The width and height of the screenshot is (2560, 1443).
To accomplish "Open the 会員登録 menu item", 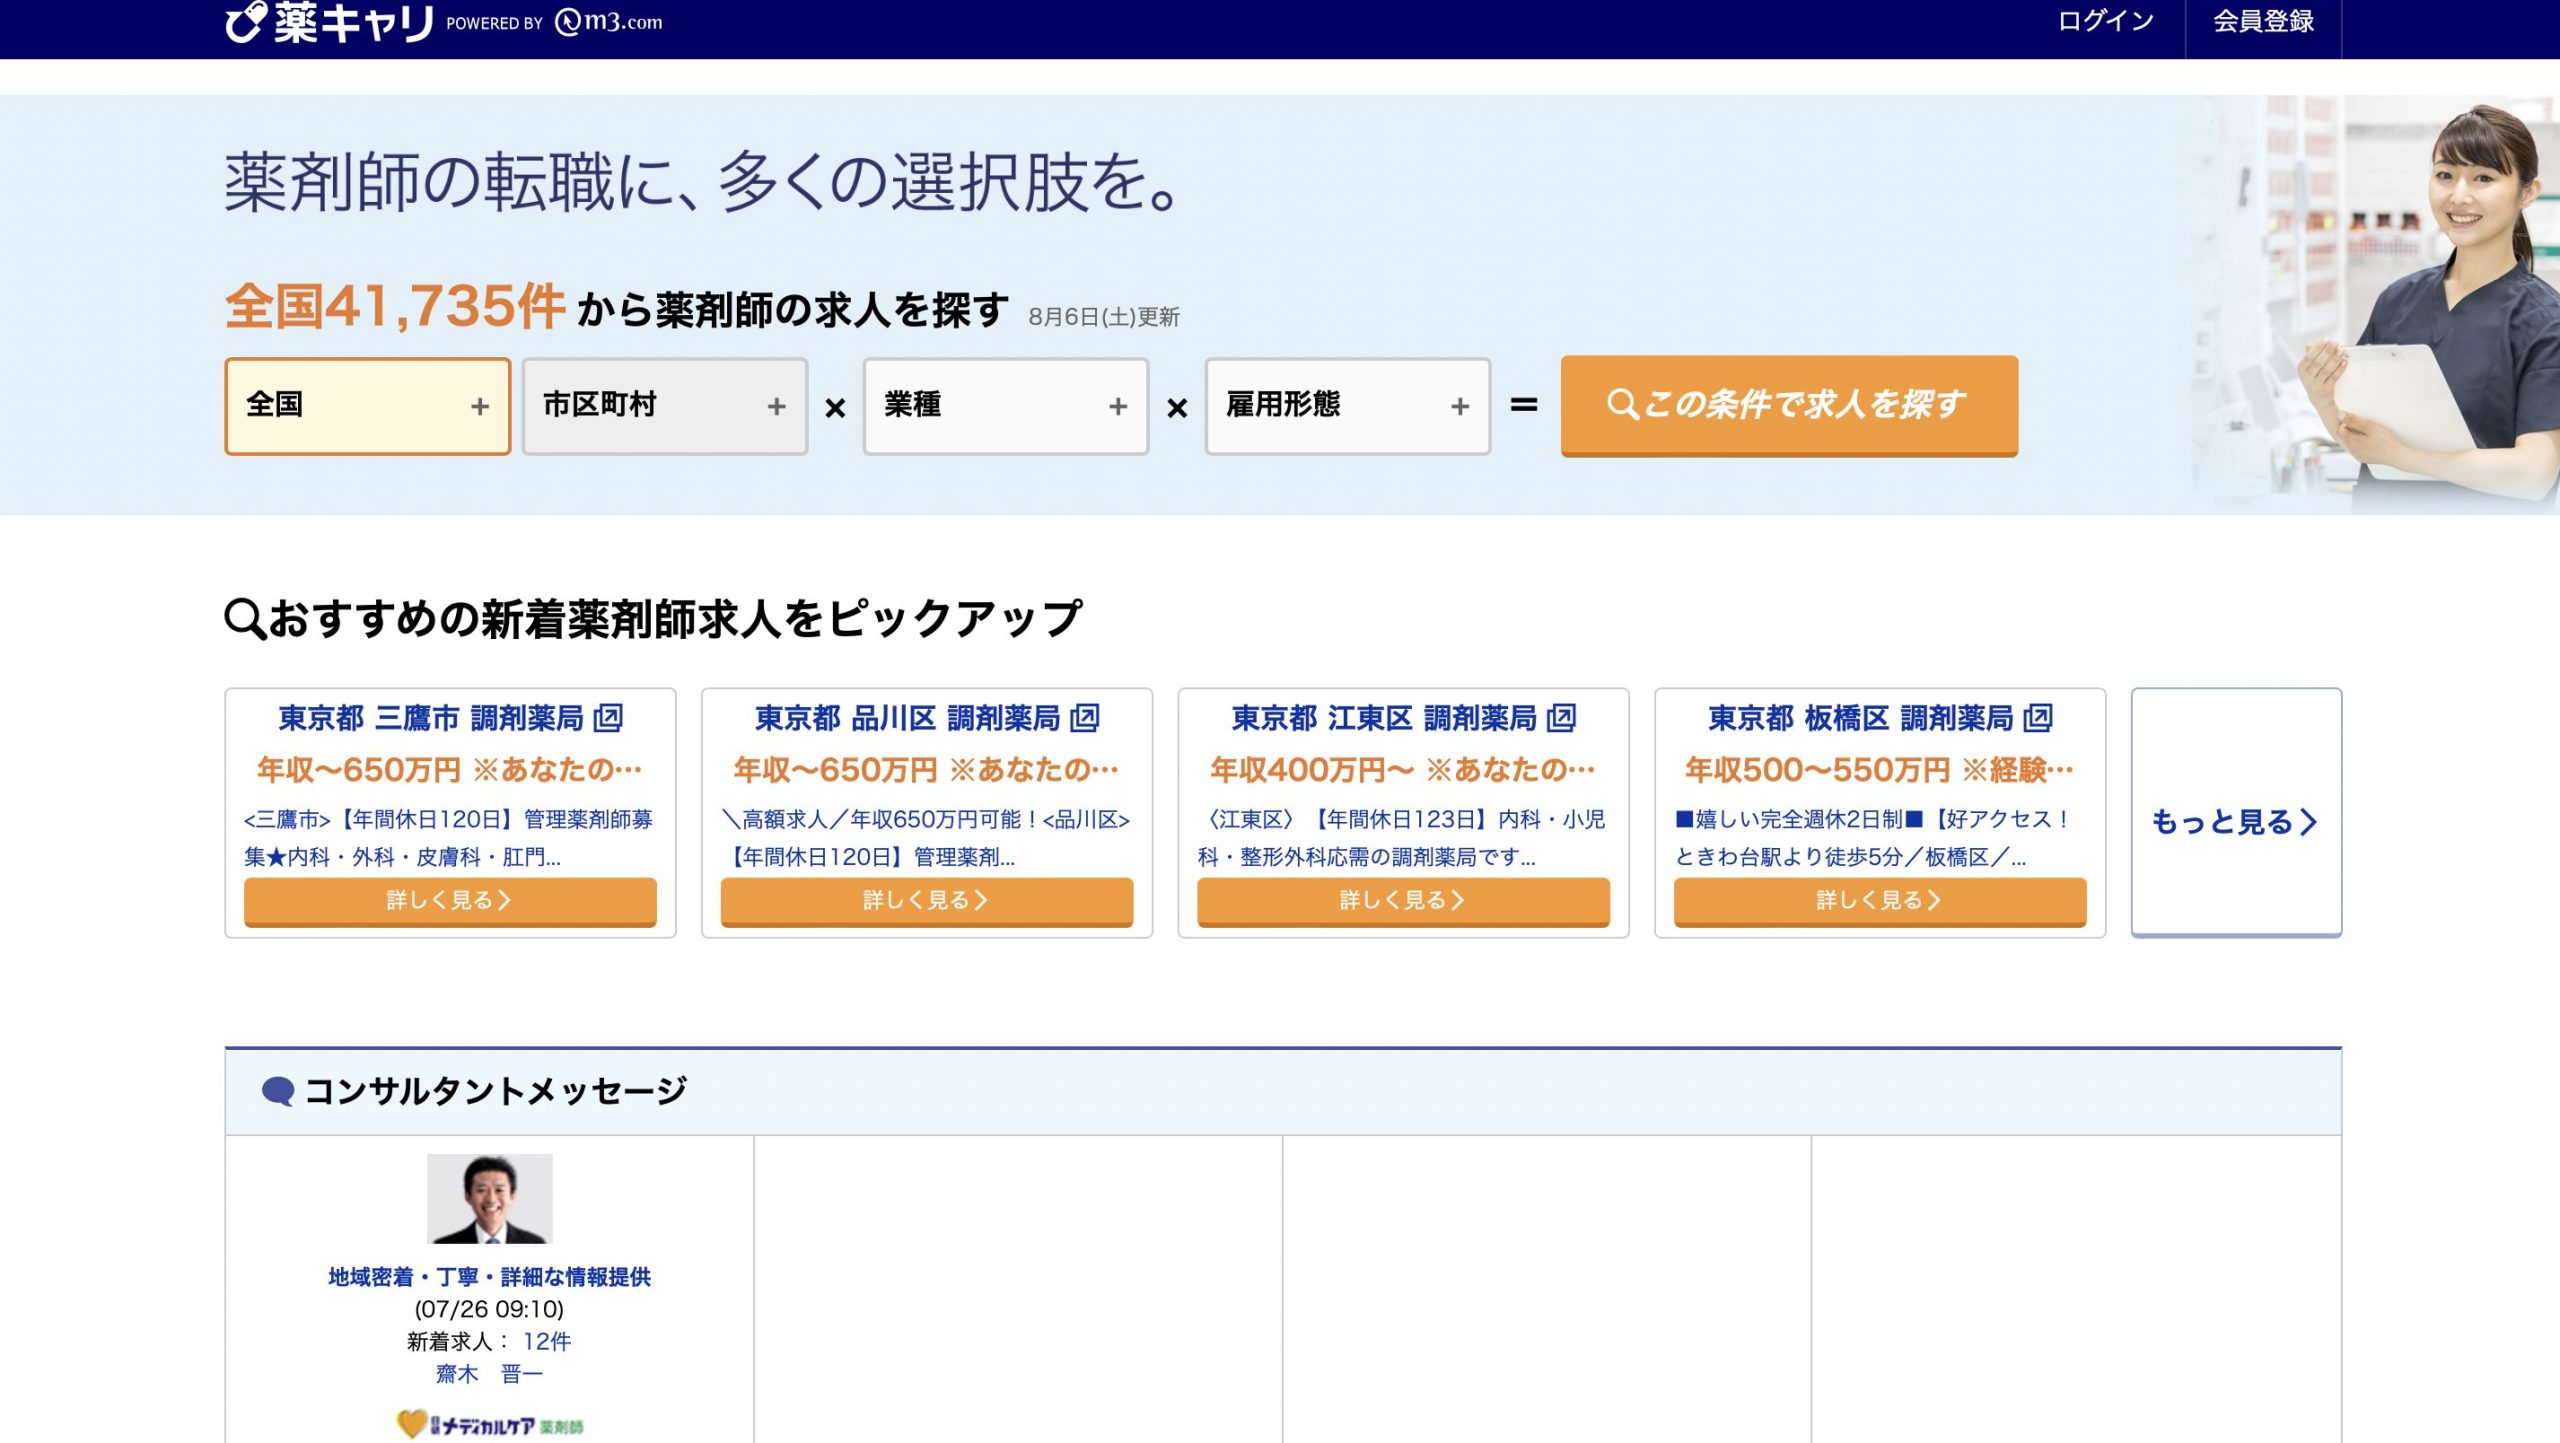I will point(2263,21).
